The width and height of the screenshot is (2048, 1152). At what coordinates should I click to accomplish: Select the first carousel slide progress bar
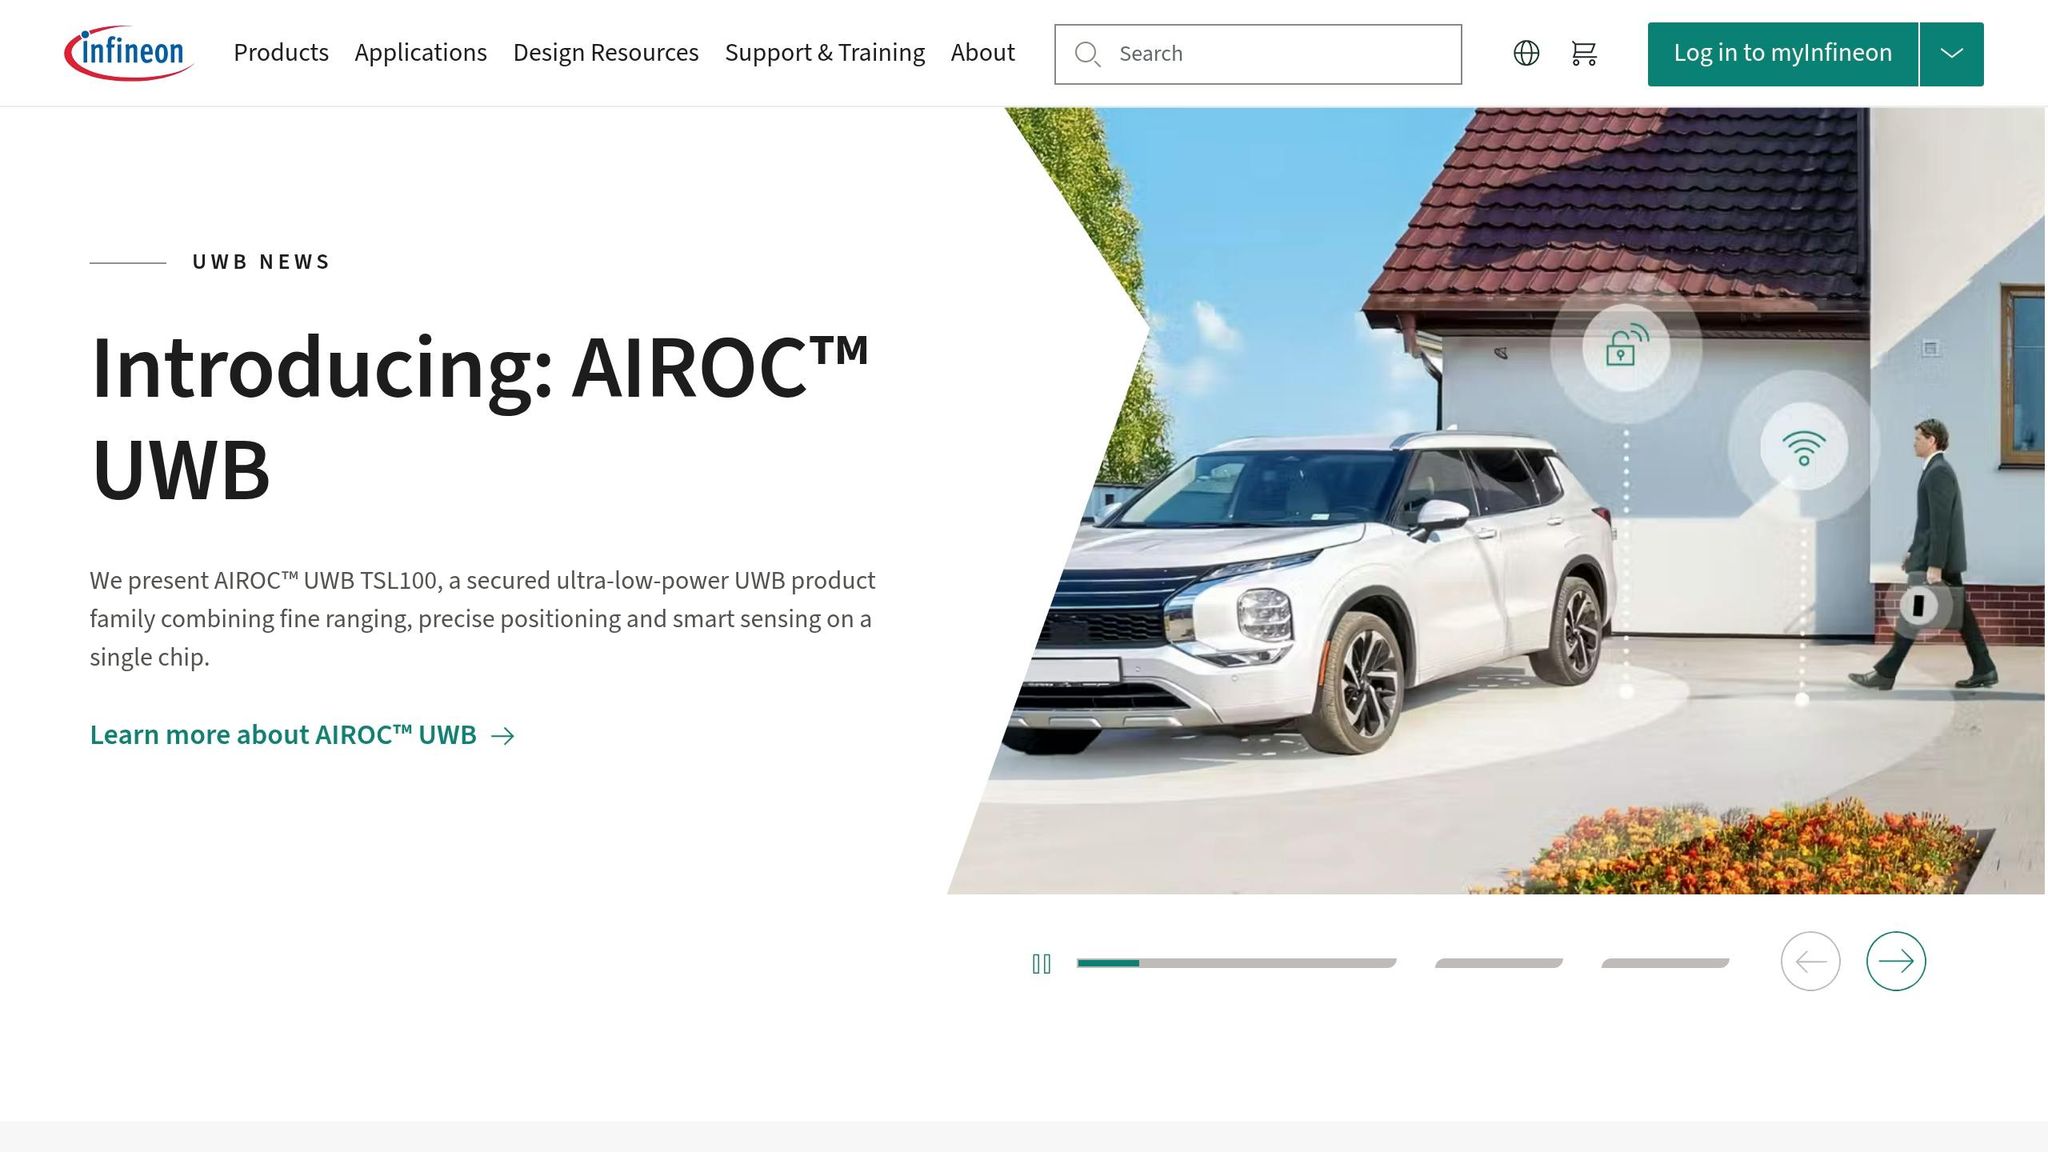point(1236,963)
